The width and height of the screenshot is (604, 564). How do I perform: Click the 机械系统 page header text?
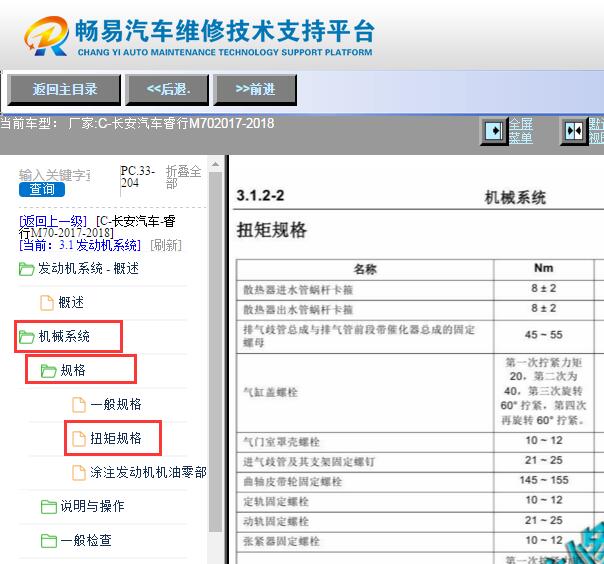point(515,198)
